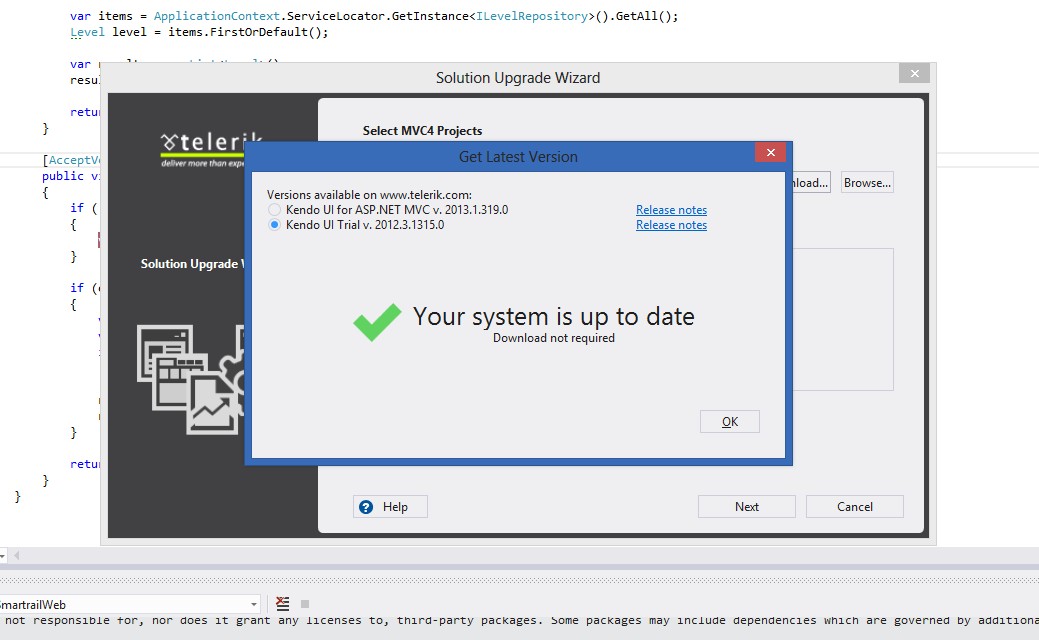
Task: Select Kendo UI for ASP.NET MVC v. 2013.1.319.0 radio
Action: (274, 210)
